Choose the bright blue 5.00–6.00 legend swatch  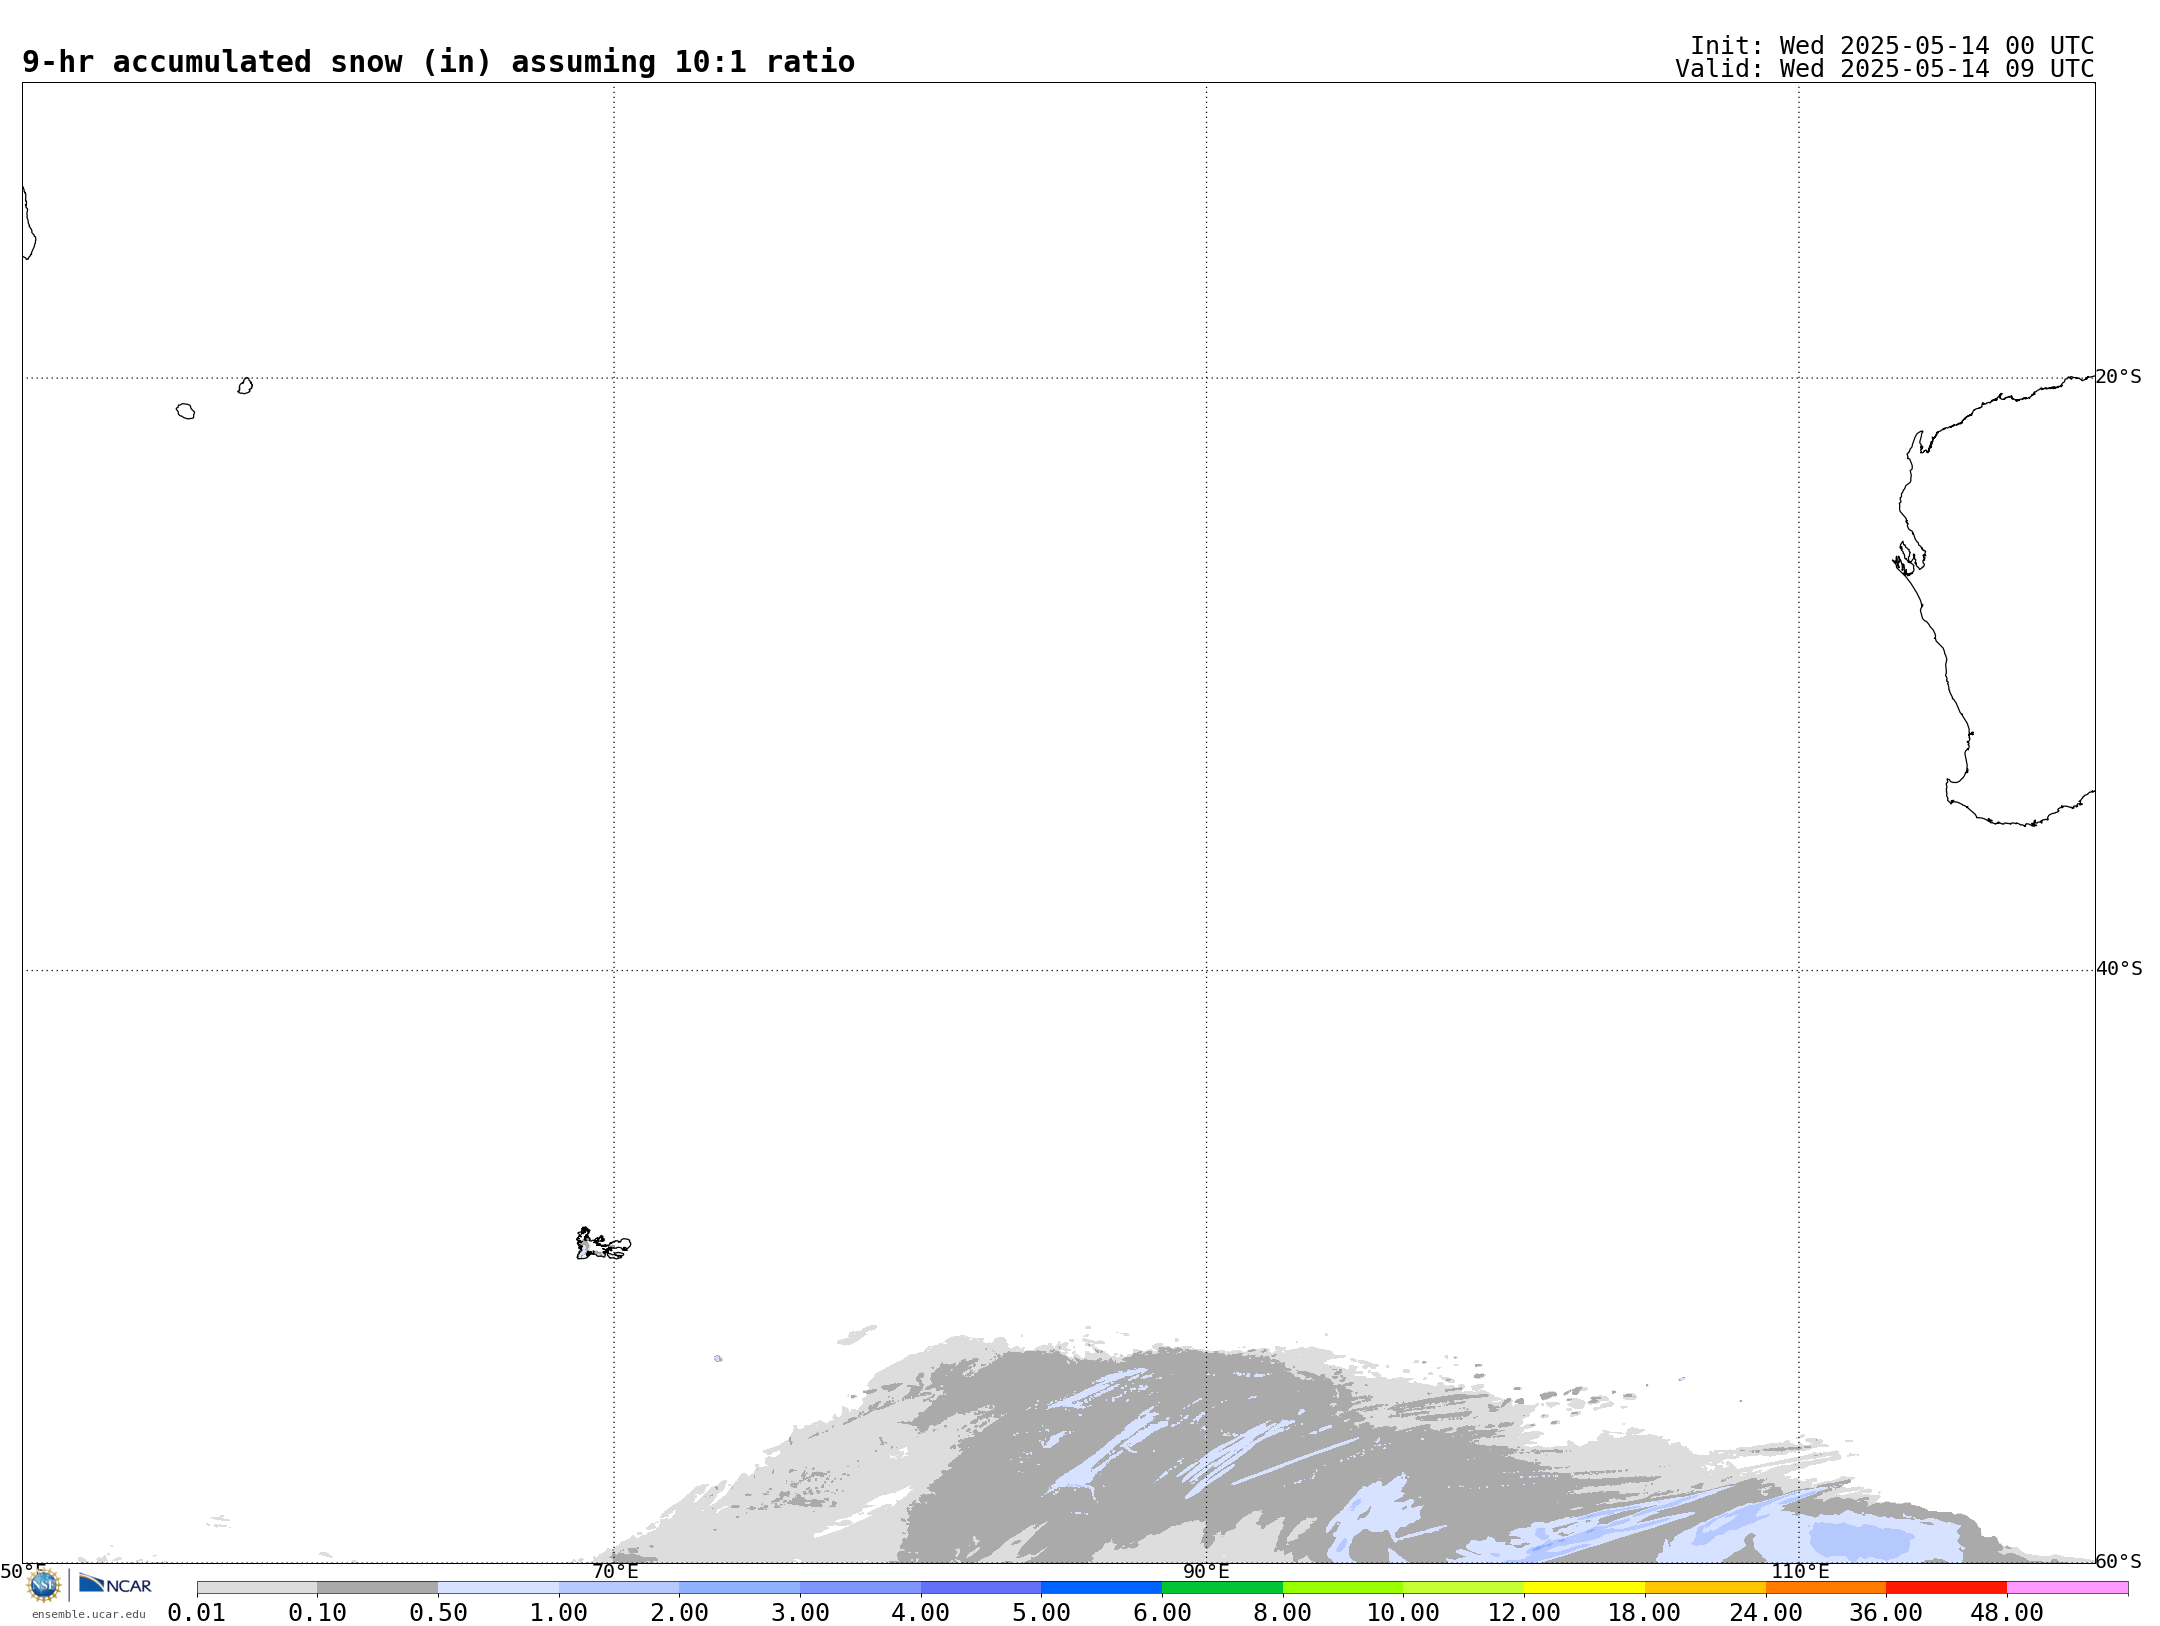(1102, 1588)
